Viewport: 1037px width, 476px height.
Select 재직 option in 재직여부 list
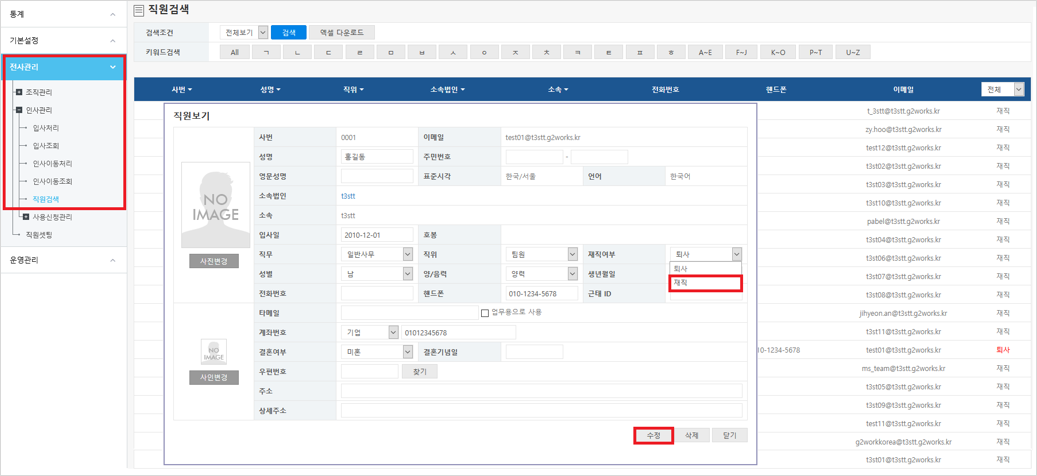705,283
